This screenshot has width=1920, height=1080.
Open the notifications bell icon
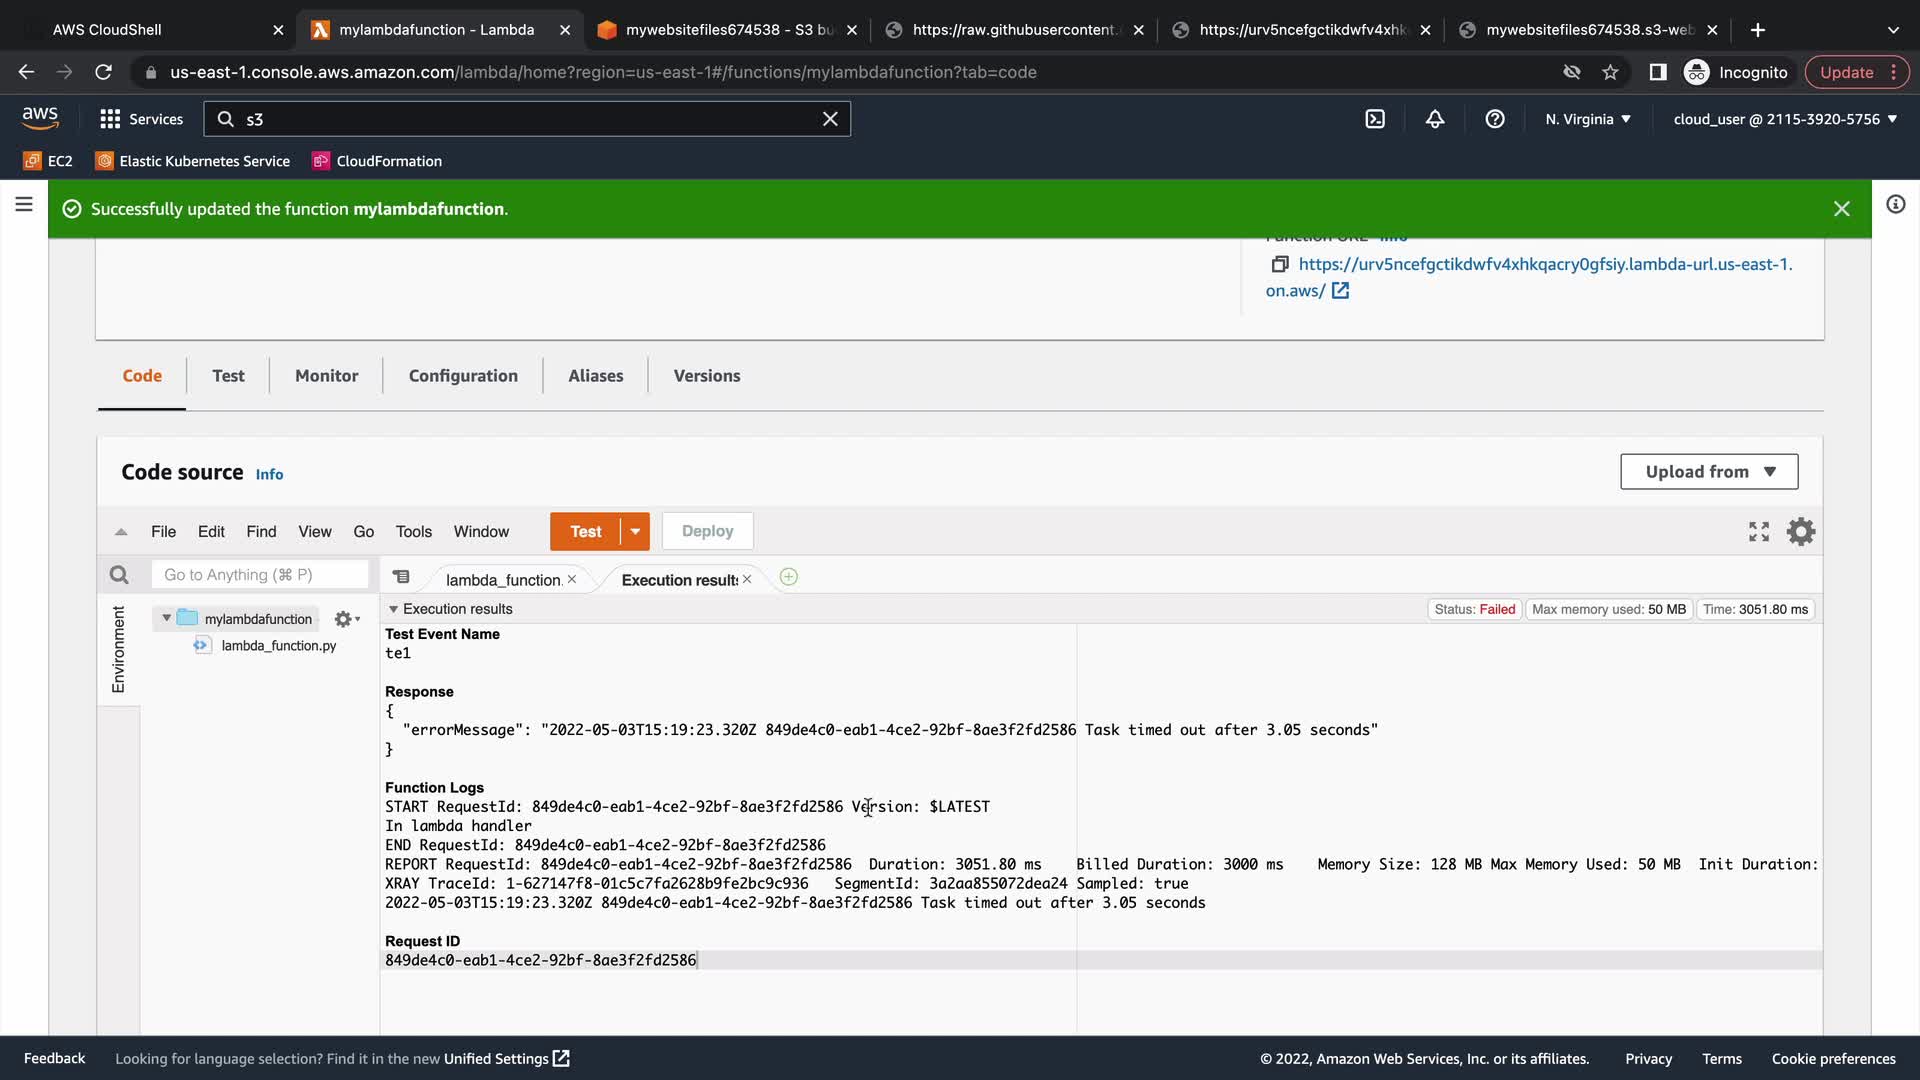coord(1435,119)
